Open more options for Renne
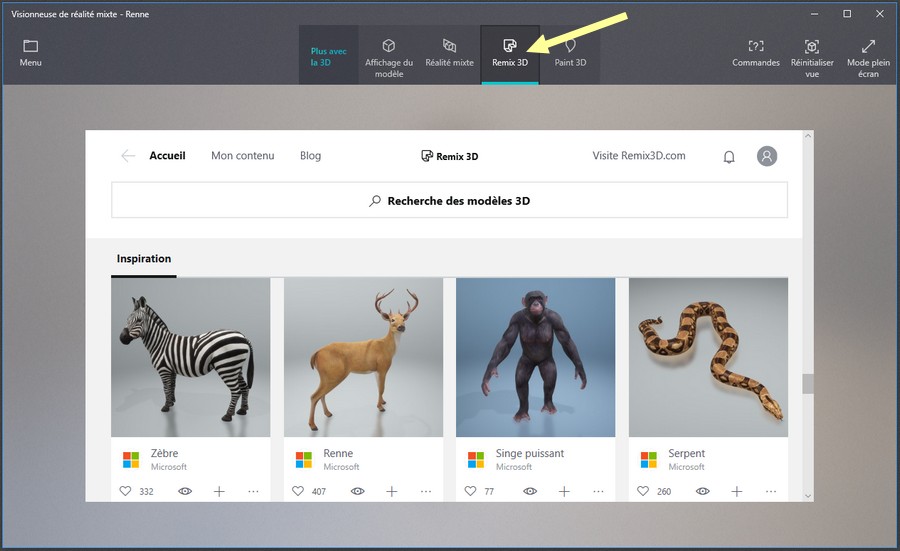Image resolution: width=900 pixels, height=551 pixels. point(426,491)
